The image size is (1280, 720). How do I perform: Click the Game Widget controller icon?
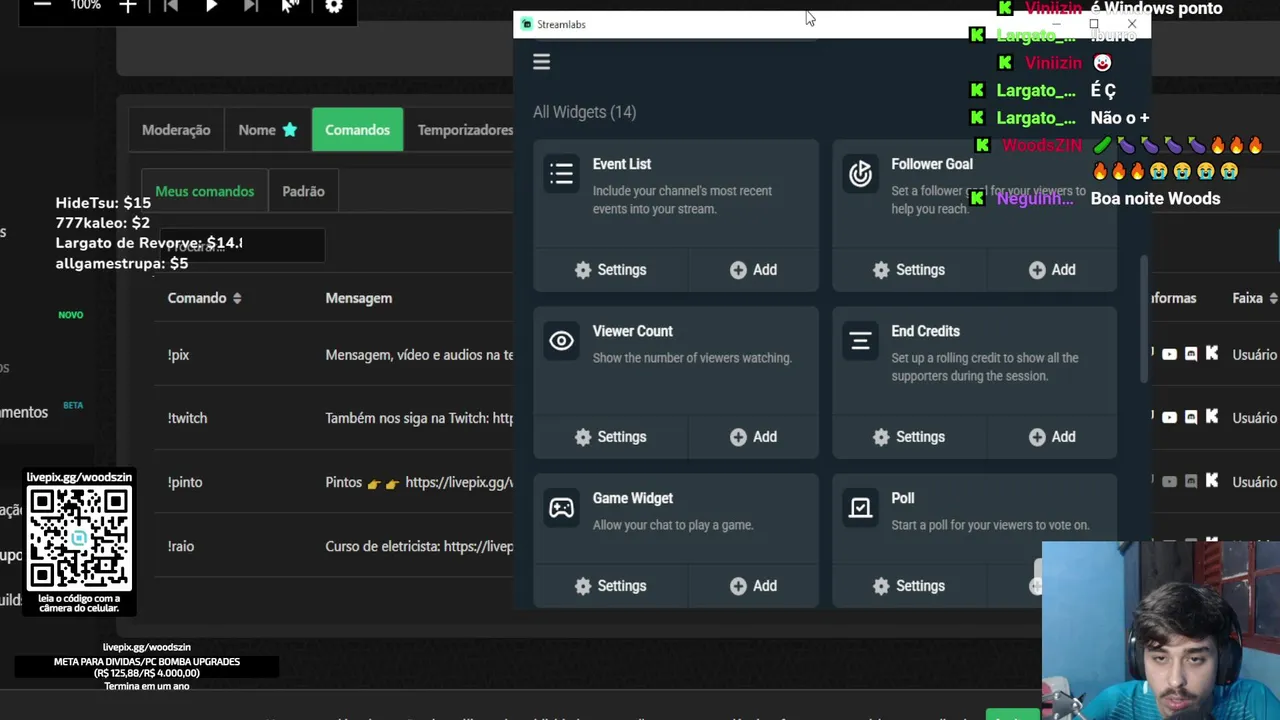561,508
